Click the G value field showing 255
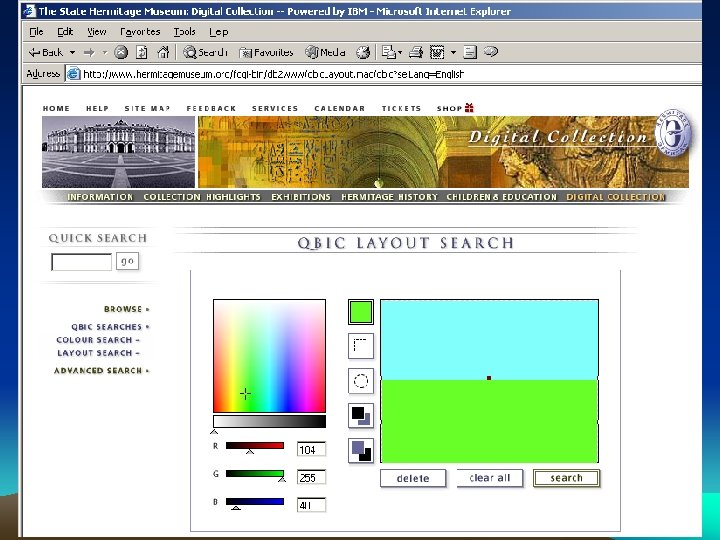The image size is (720, 540). [x=312, y=478]
